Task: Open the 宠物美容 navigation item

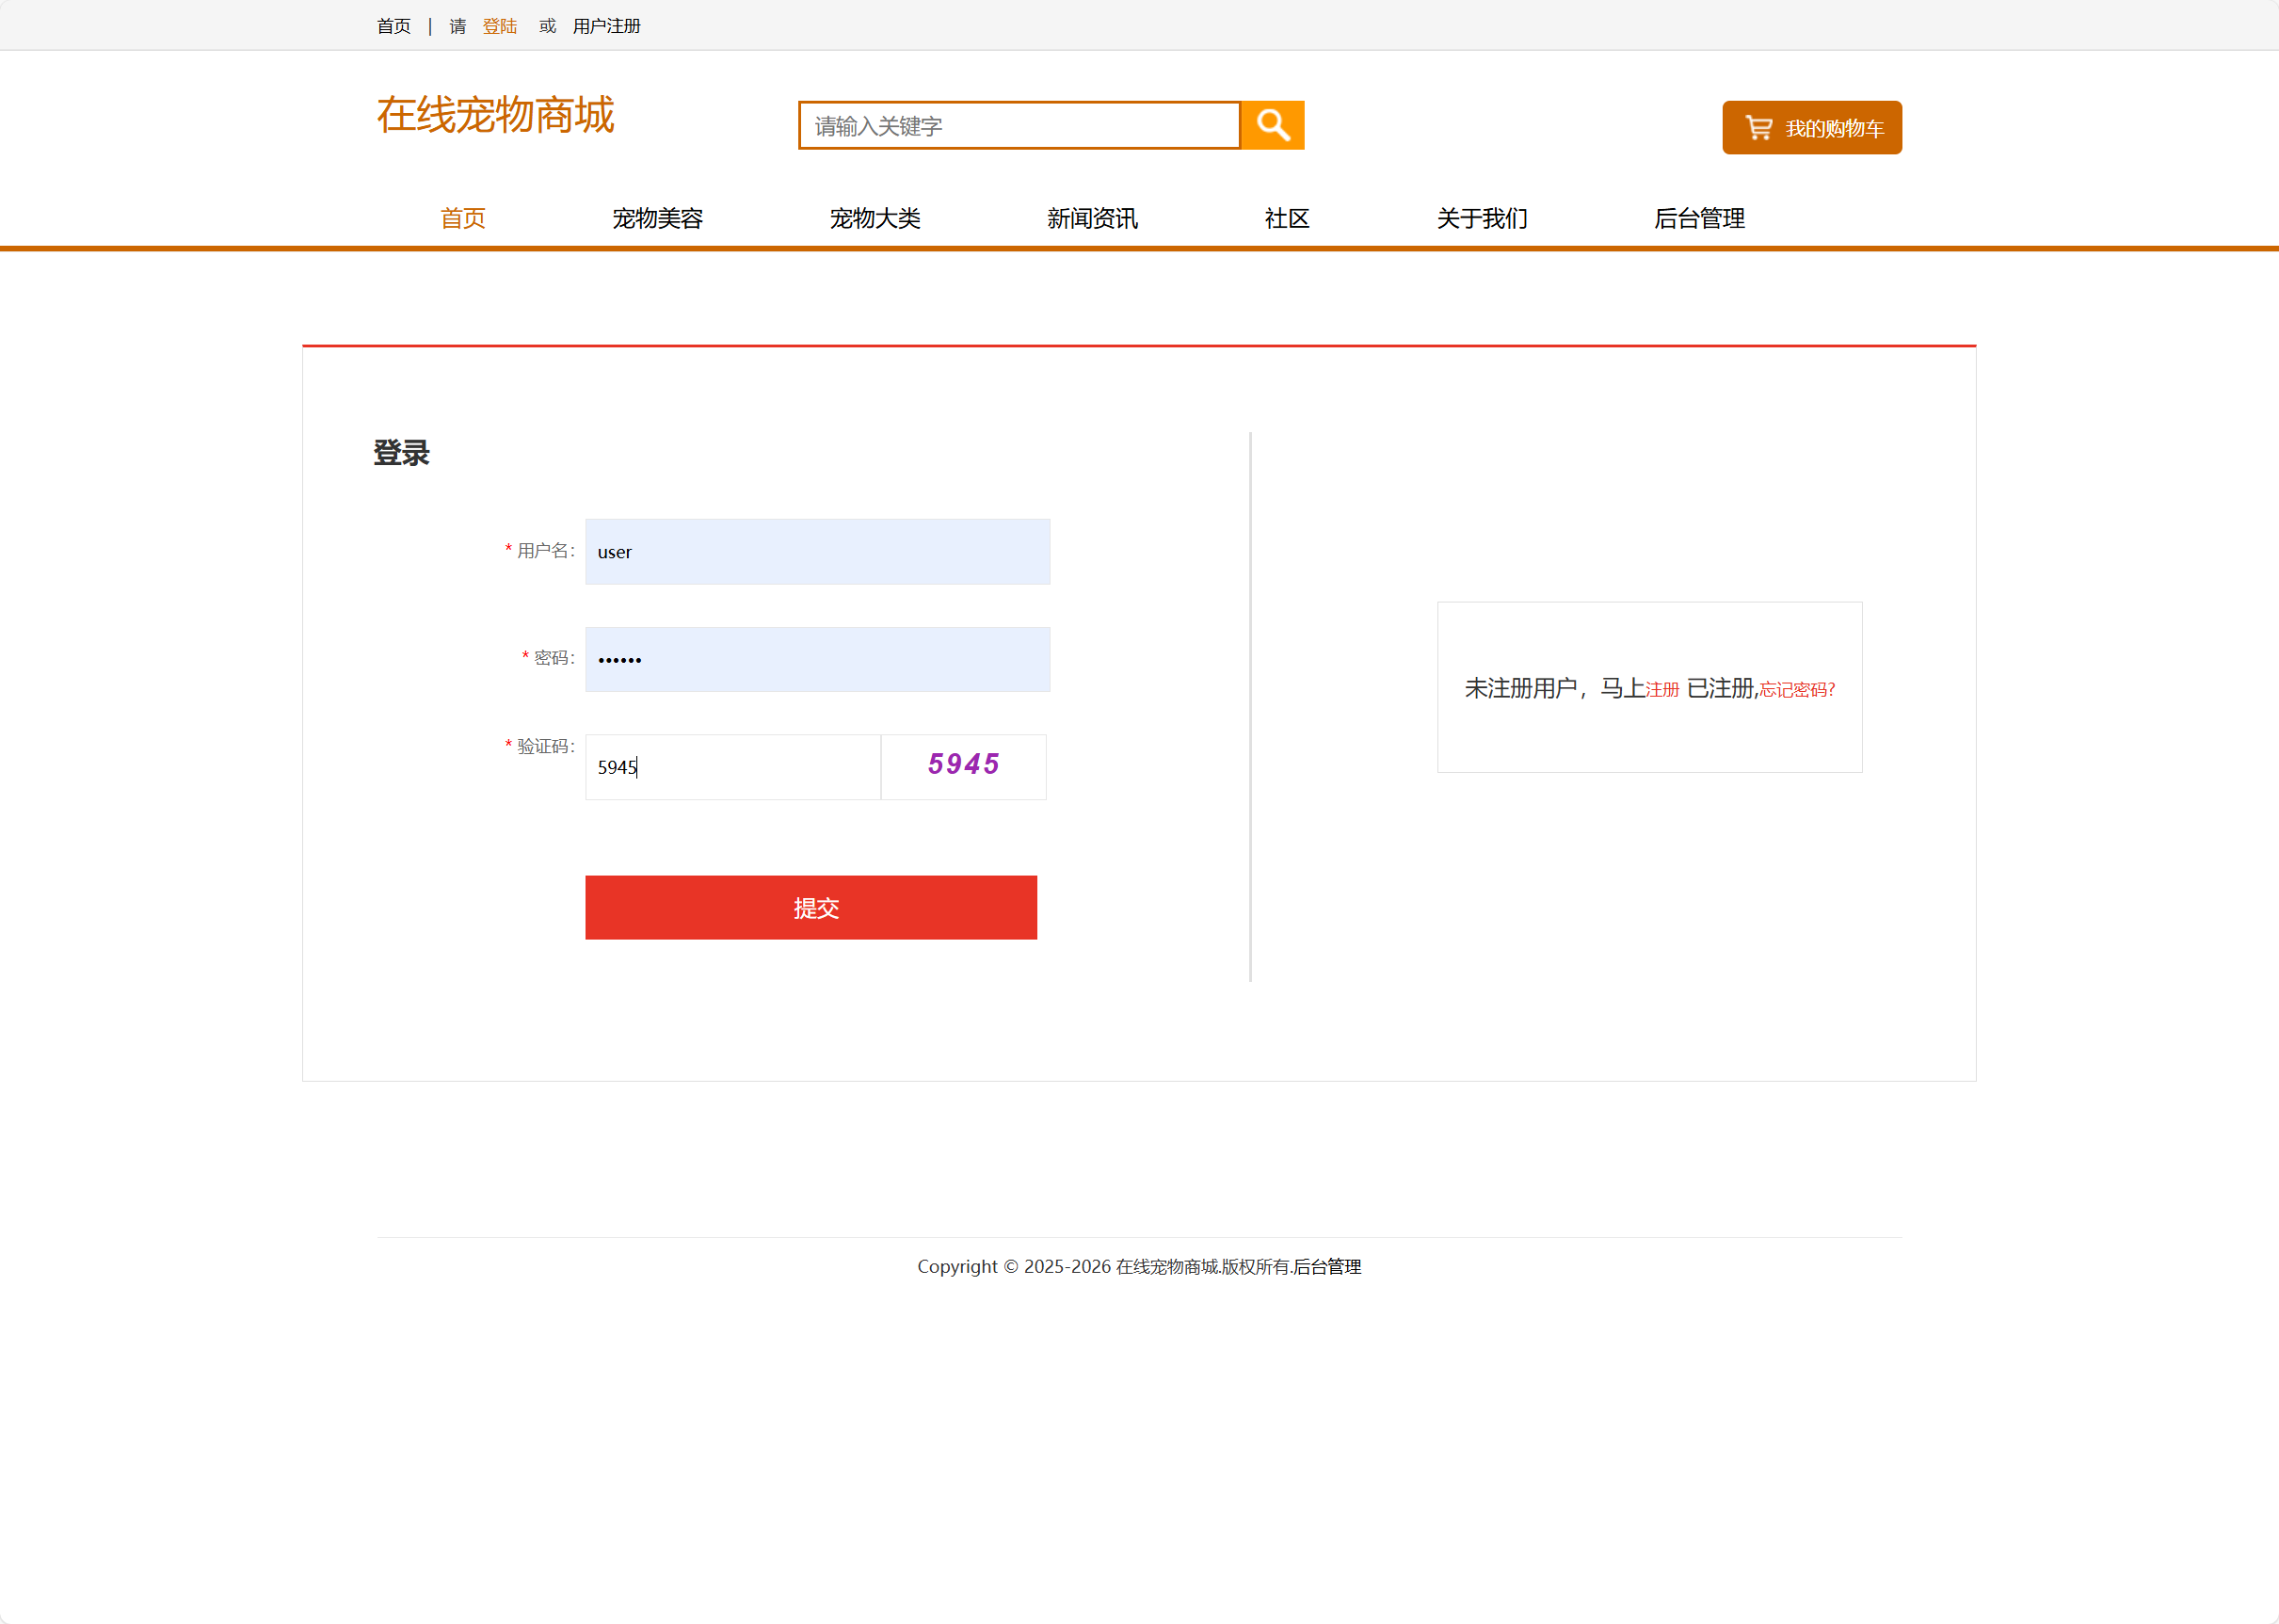Action: point(657,218)
